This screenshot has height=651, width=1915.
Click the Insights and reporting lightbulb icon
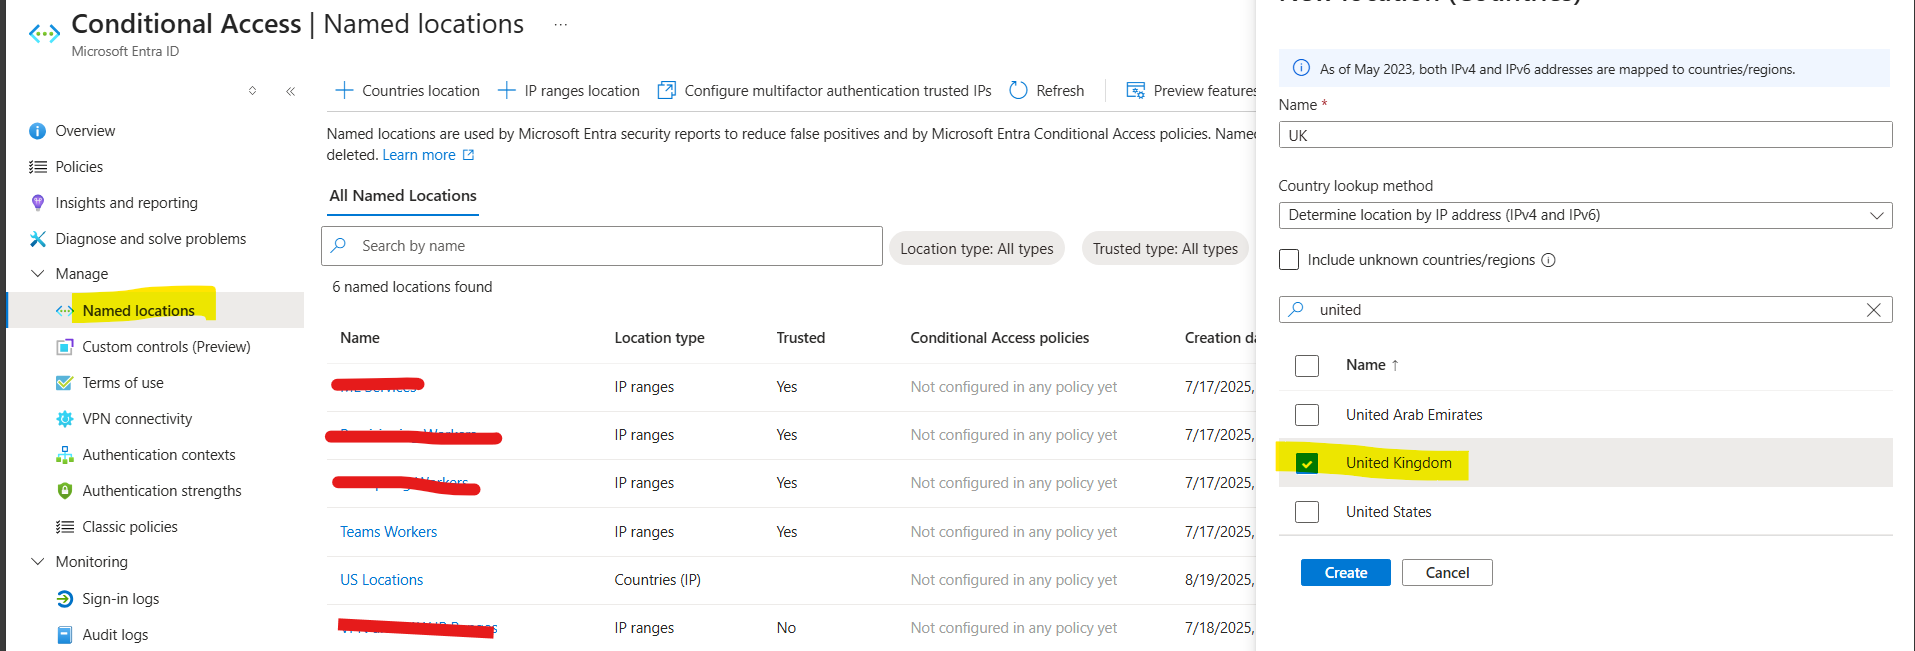[38, 203]
